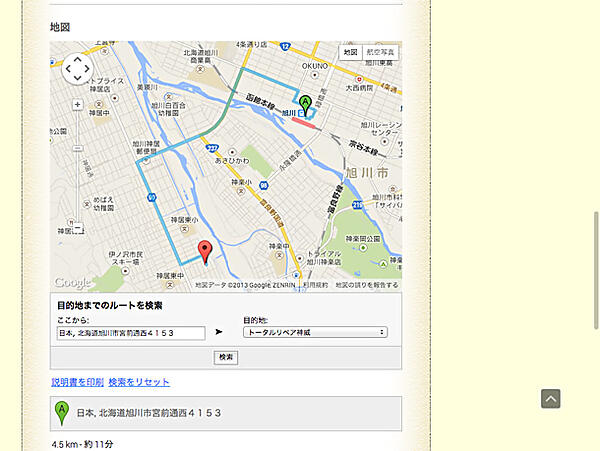
Task: Click the 大西病院 hospital marker
Action: pyautogui.click(x=359, y=80)
